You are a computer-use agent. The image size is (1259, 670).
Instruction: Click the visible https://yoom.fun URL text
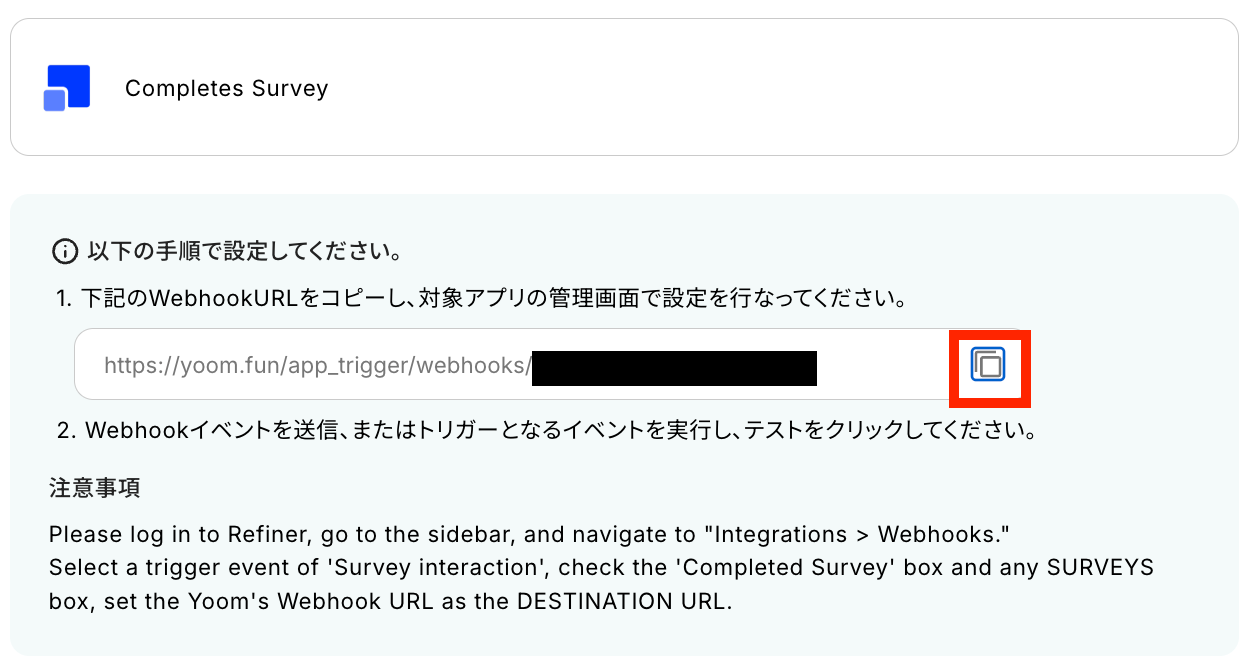click(316, 366)
